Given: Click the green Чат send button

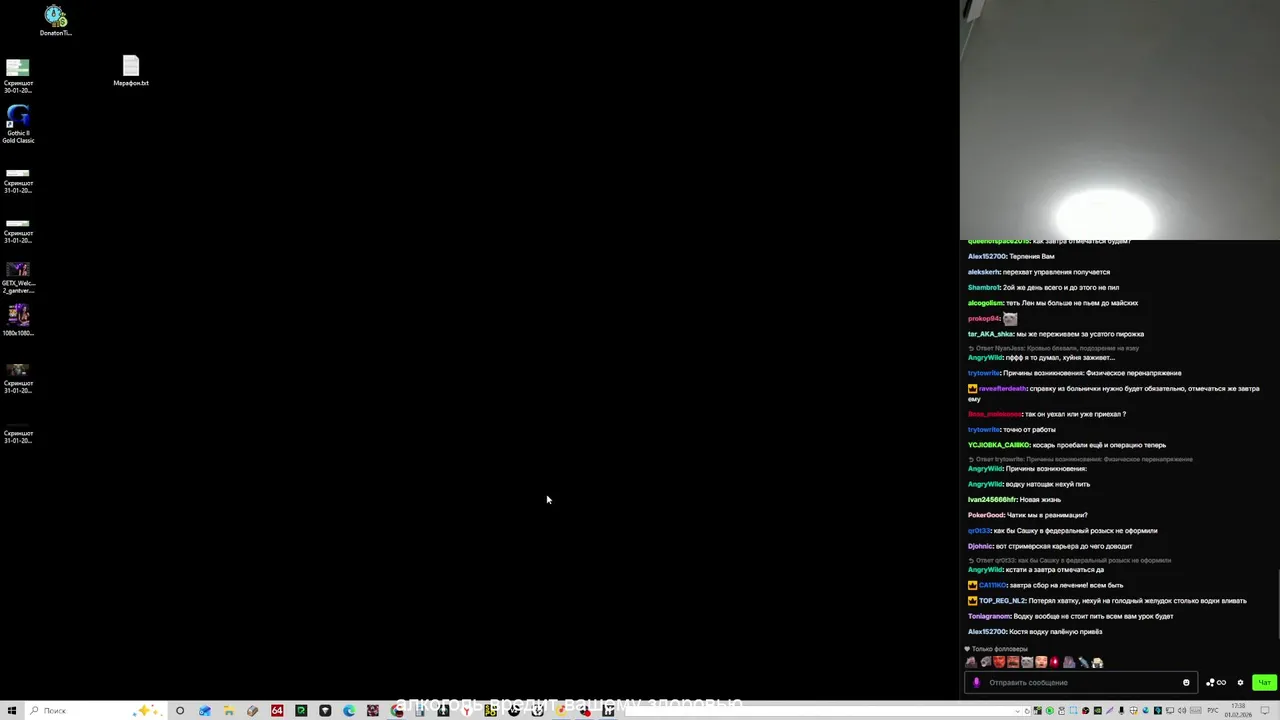Looking at the screenshot, I should pos(1264,683).
